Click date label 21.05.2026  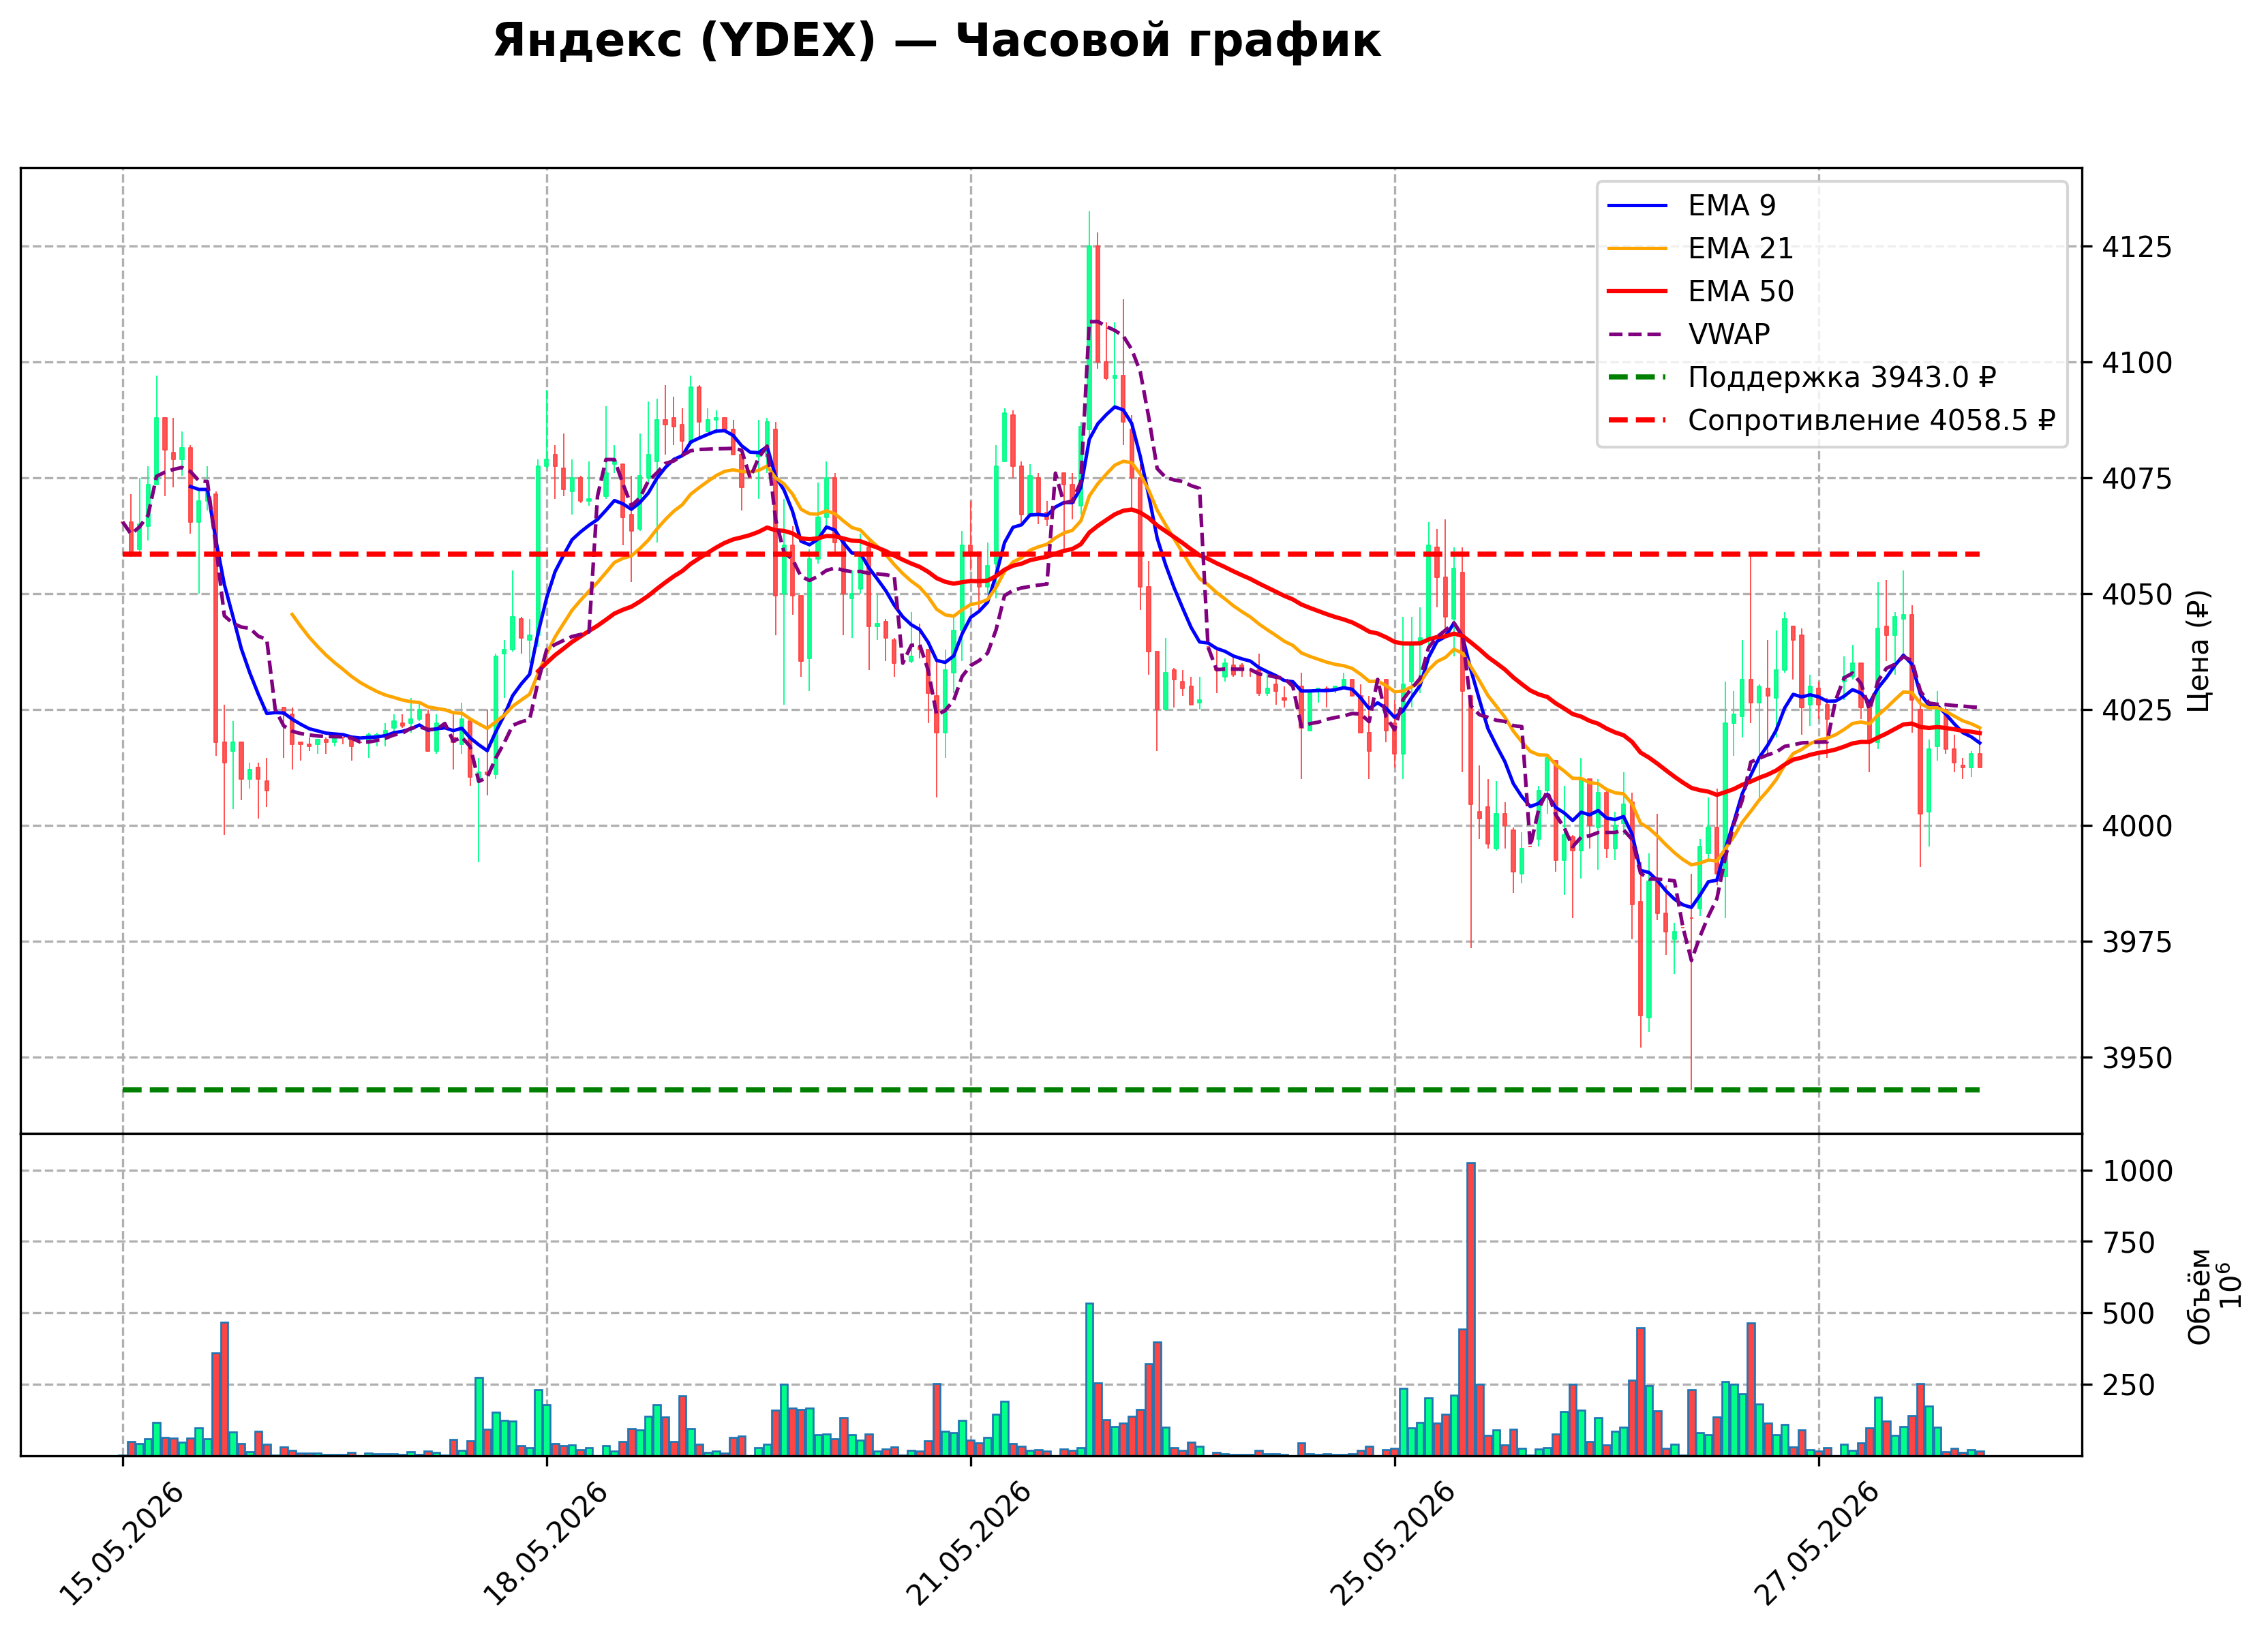pyautogui.click(x=970, y=1544)
